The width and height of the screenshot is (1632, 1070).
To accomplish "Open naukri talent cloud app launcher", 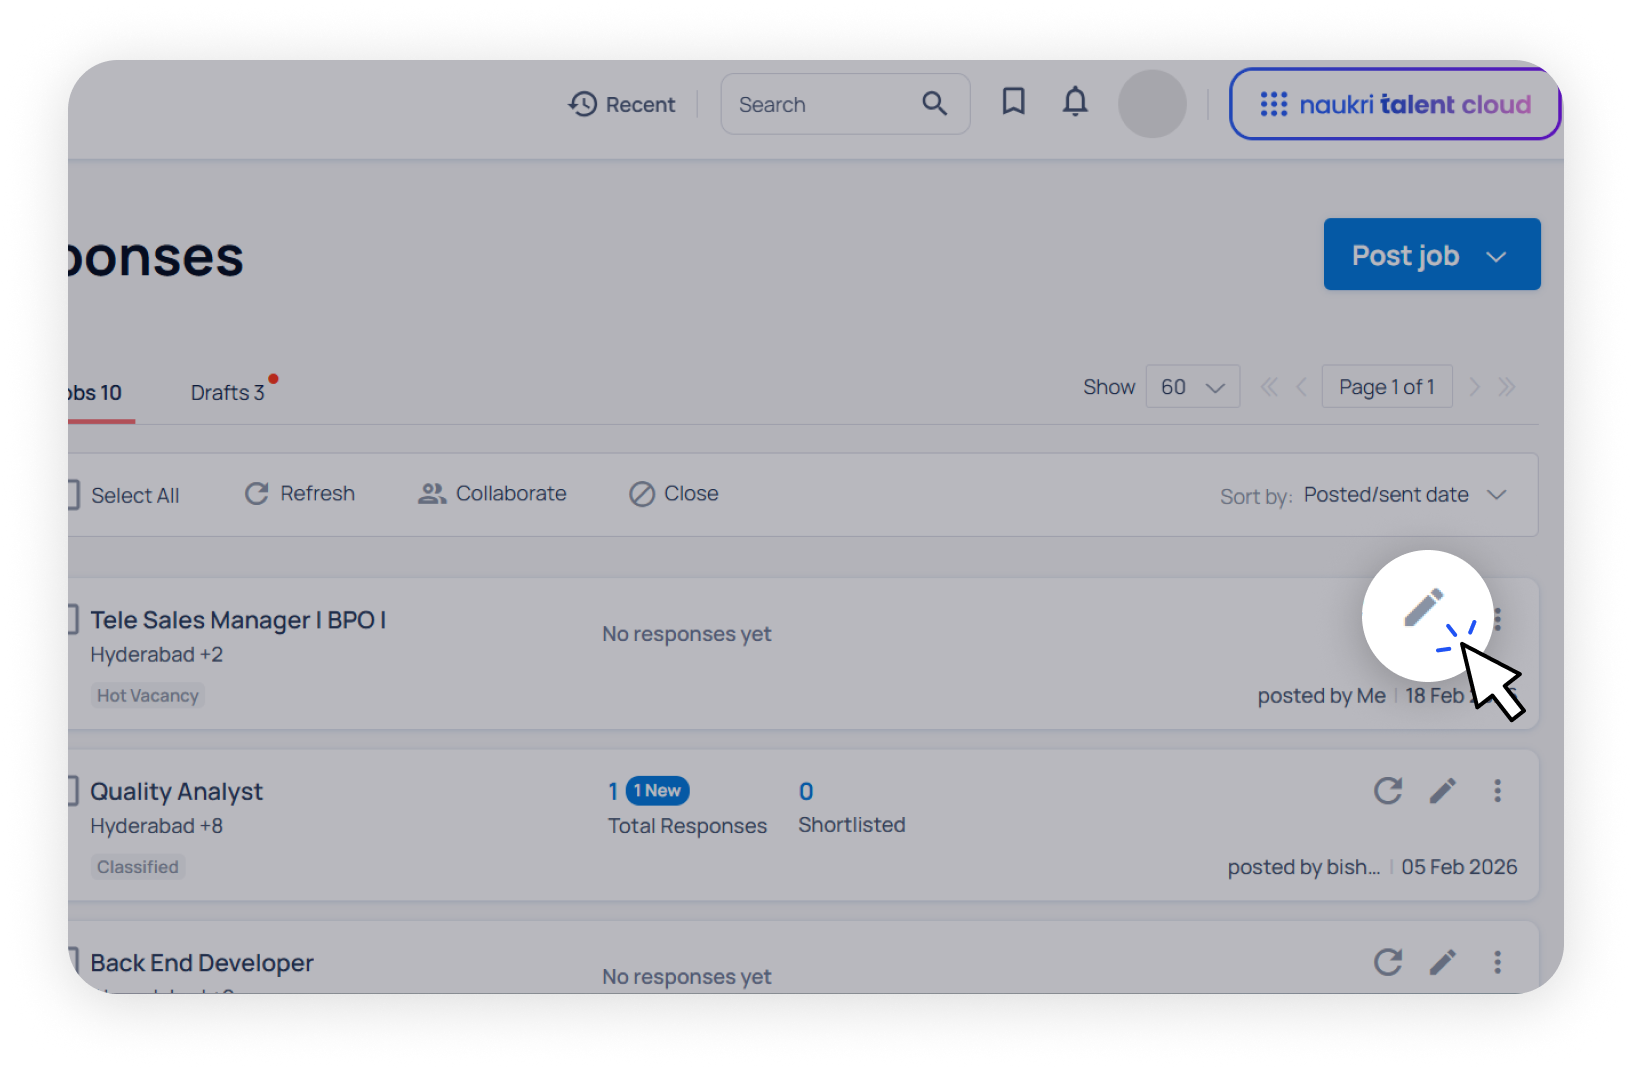I will (x=1394, y=104).
